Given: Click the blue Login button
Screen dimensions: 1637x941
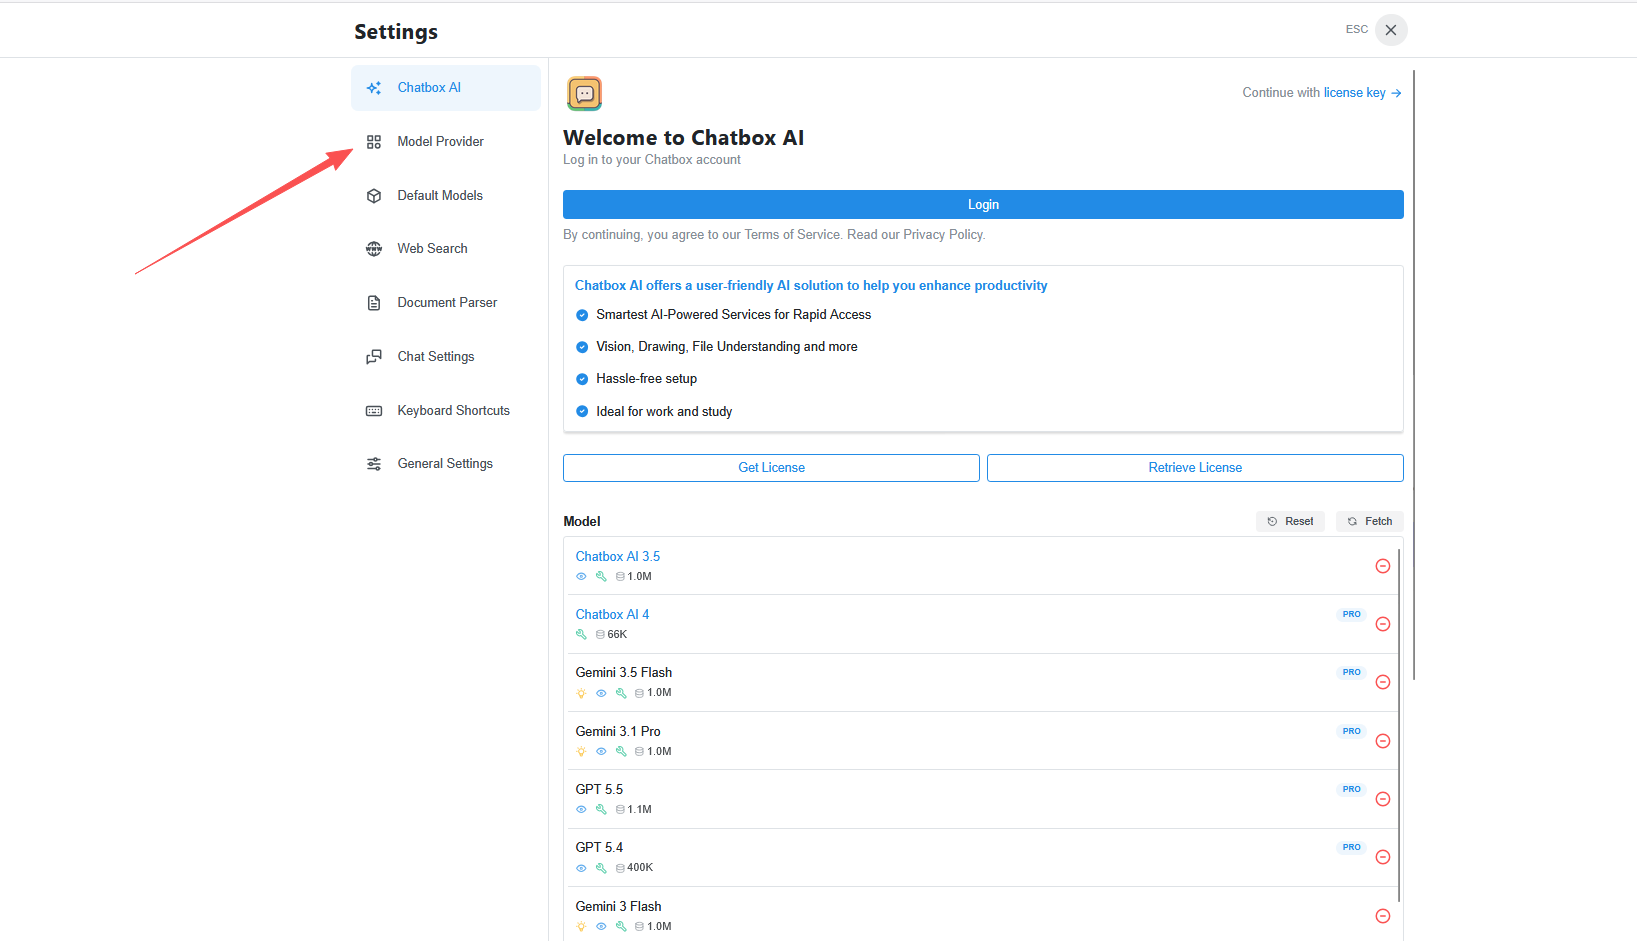Looking at the screenshot, I should [983, 205].
